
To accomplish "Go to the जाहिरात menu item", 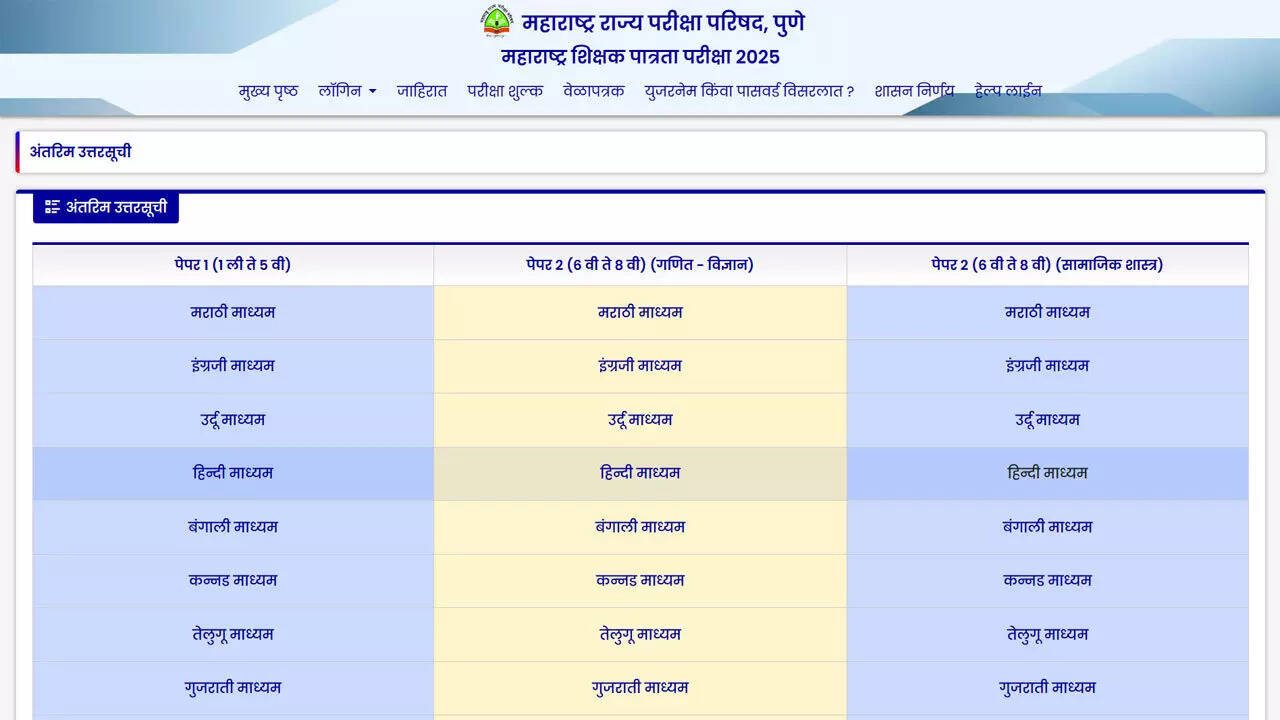I will (421, 91).
